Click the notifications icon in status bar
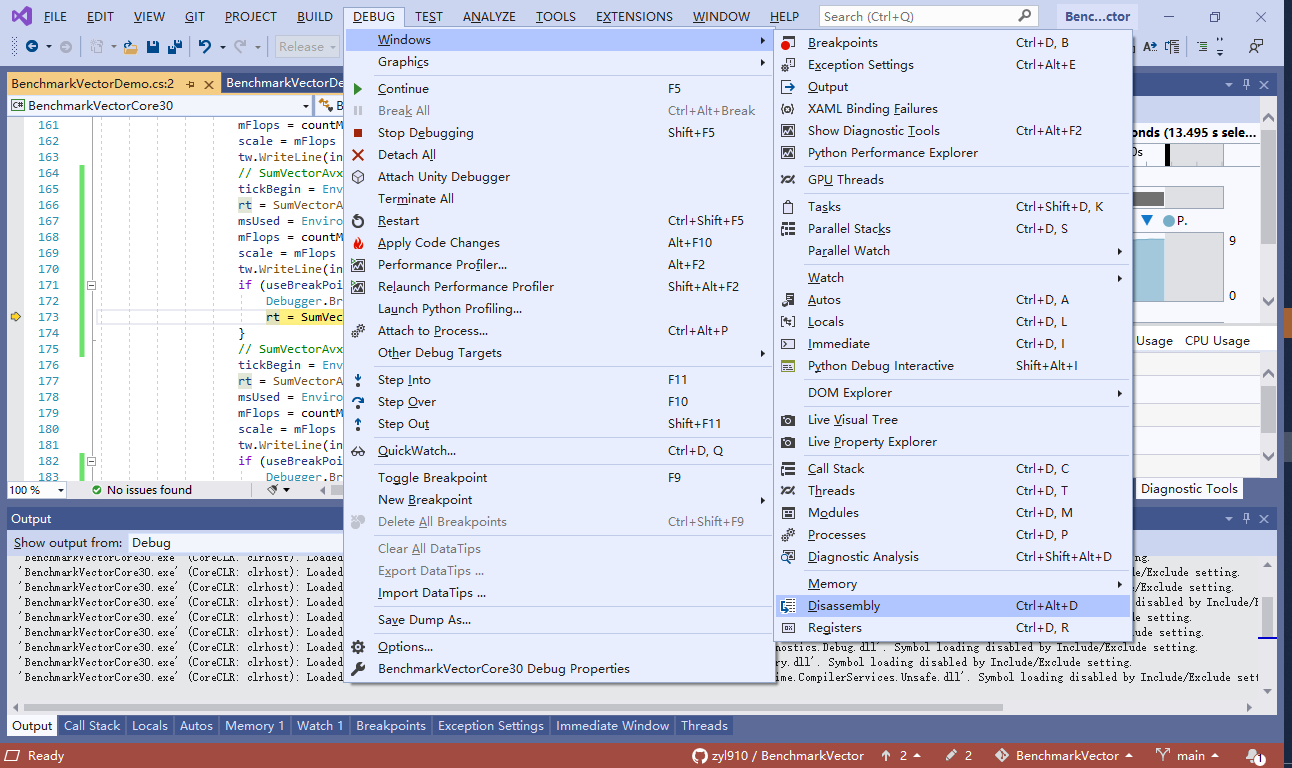The width and height of the screenshot is (1292, 768). (1254, 756)
